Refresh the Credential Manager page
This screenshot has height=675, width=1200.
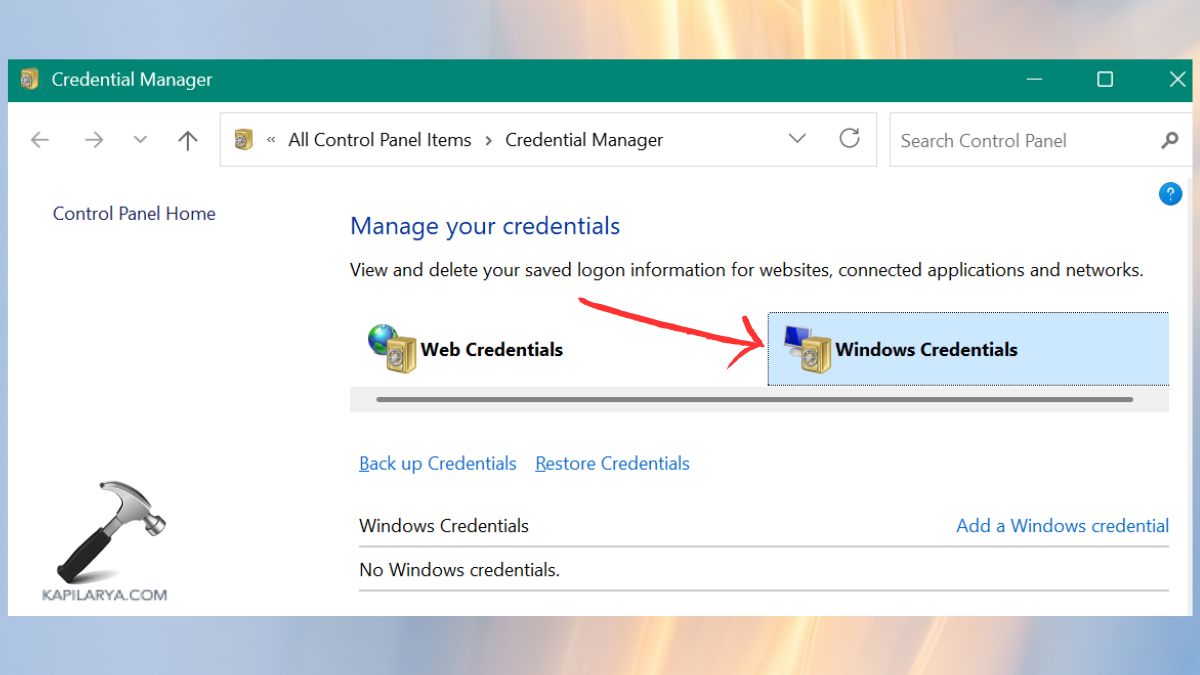[849, 139]
